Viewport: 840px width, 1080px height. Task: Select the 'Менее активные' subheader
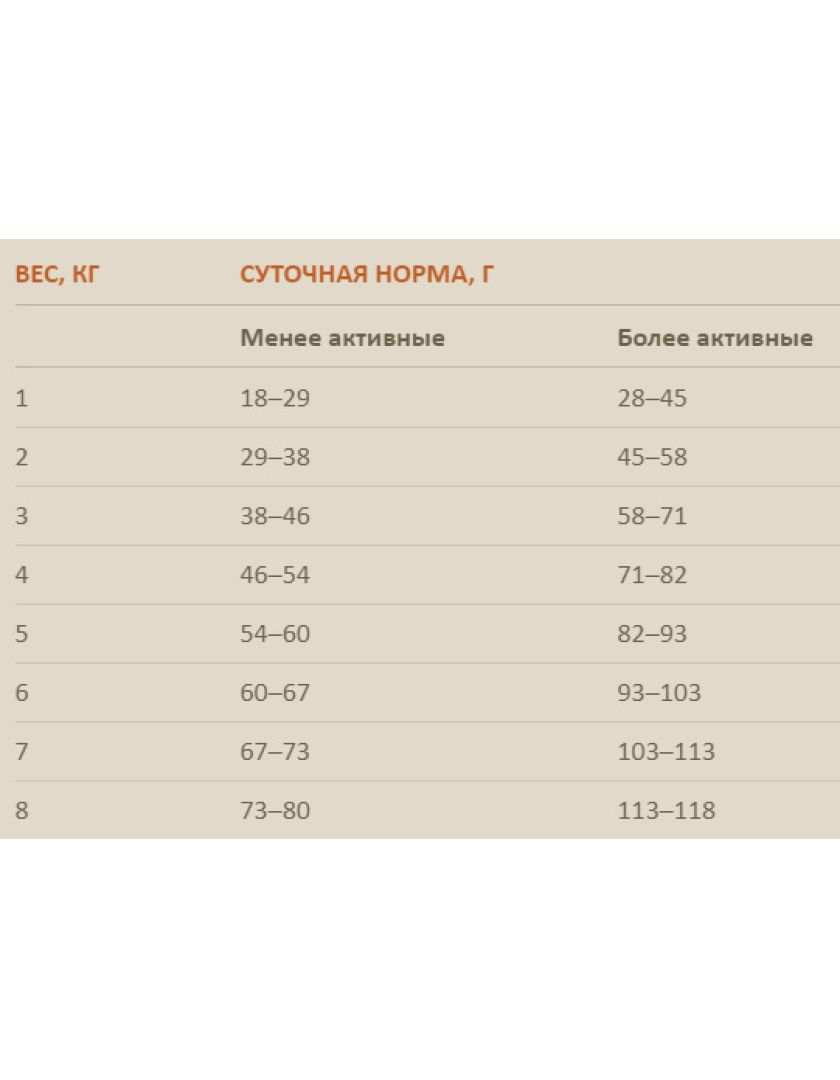click(x=342, y=338)
